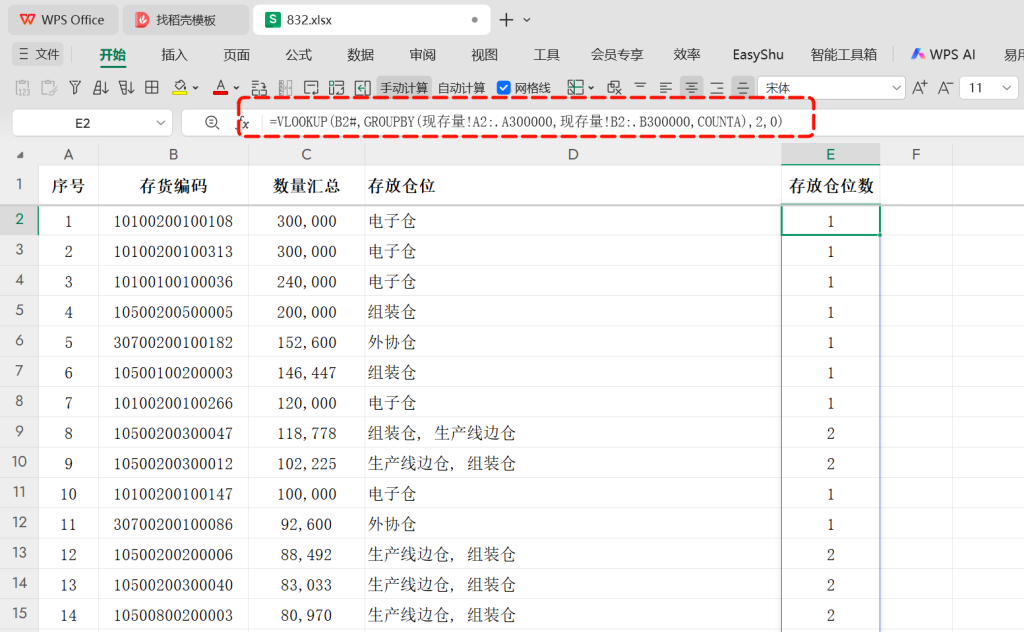Viewport: 1024px width, 632px height.
Task: Switch to the 视图 ribbon tab
Action: (485, 55)
